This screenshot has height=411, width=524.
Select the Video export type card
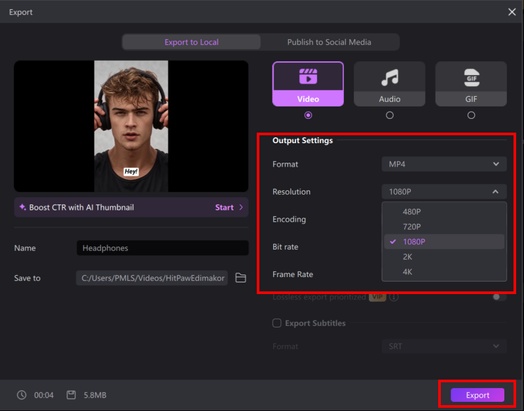click(308, 84)
